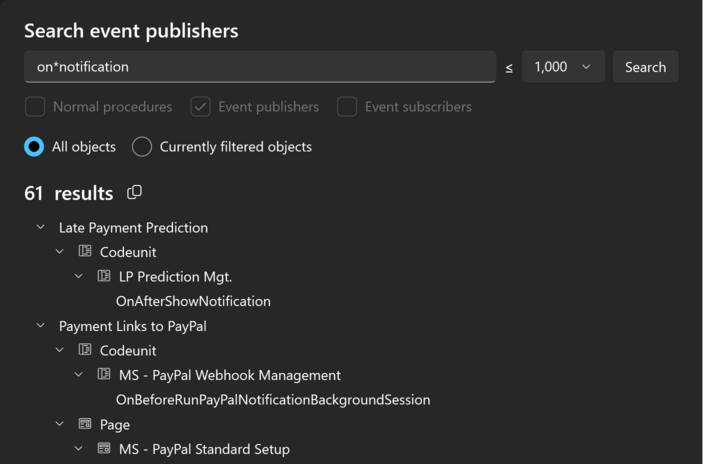Focus the on*notification search field
The image size is (703, 464).
[x=260, y=67]
